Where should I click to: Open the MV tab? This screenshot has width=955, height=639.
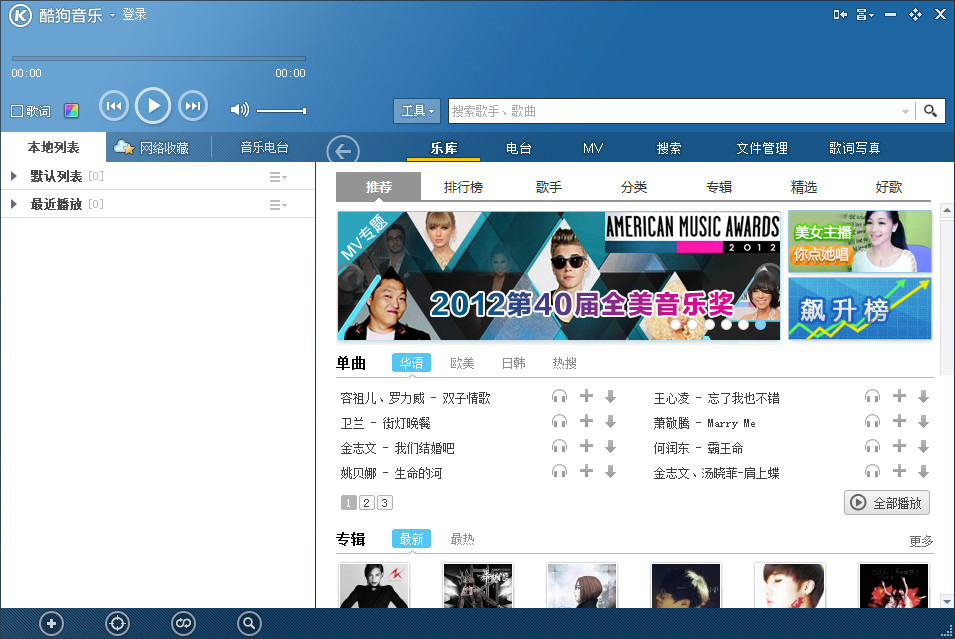(x=593, y=148)
